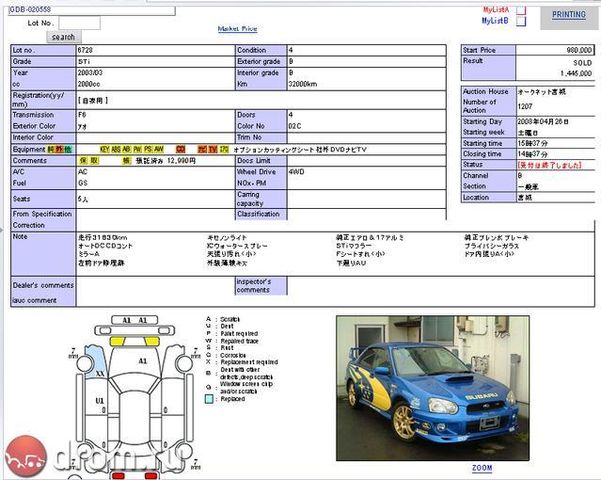The image size is (601, 480).
Task: Click the PS equipment badge
Action: (148, 149)
